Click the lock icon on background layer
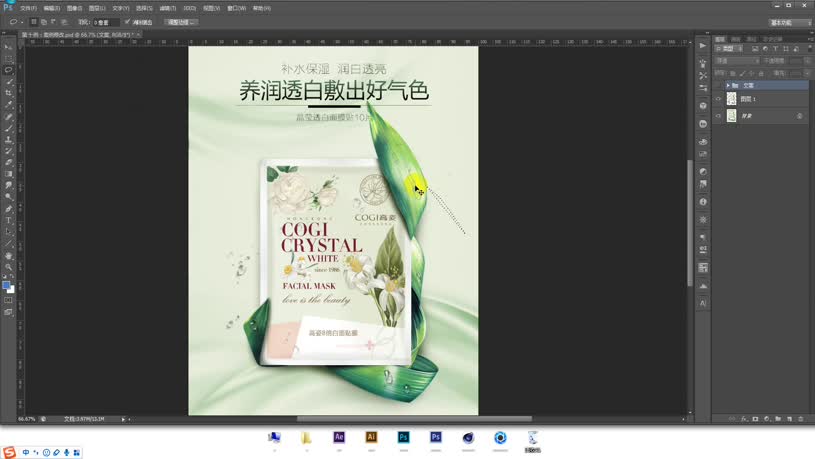This screenshot has width=815, height=459. [799, 116]
